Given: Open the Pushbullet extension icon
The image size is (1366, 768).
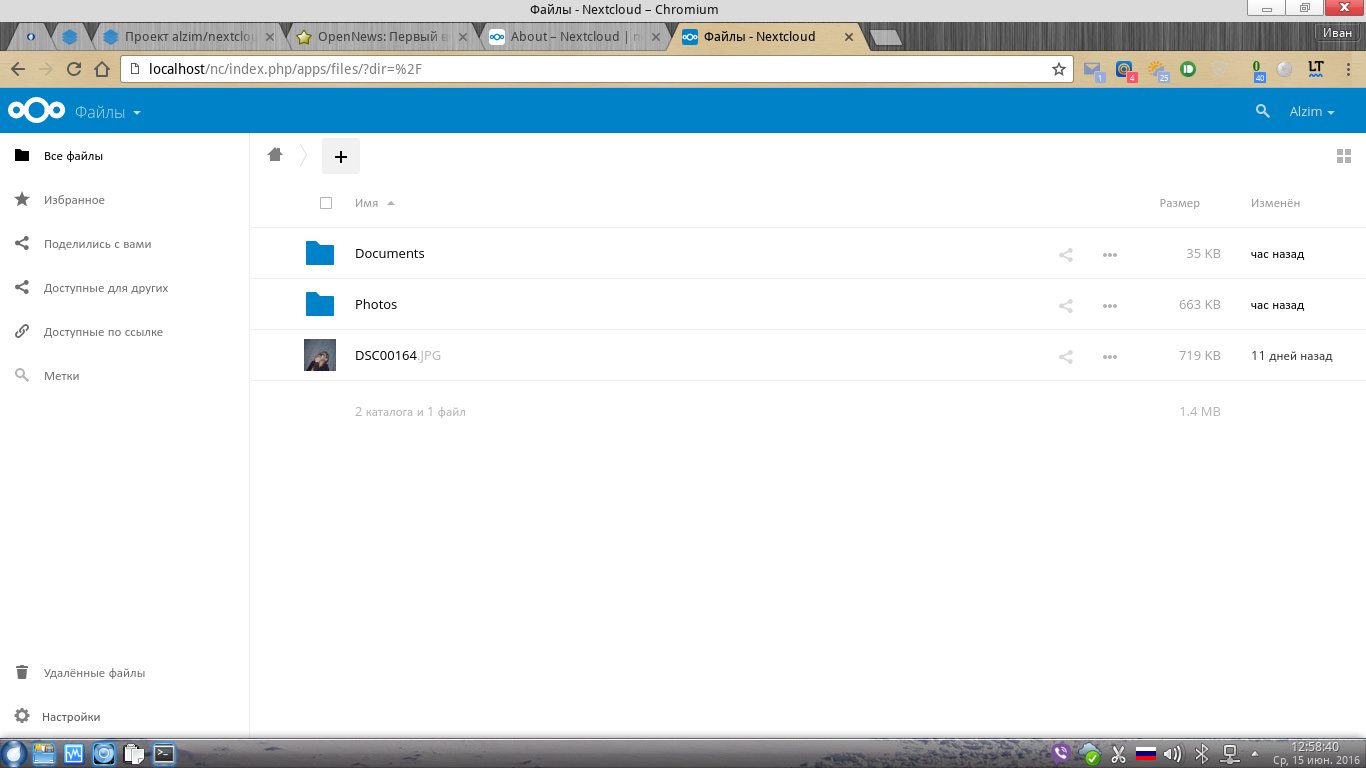Looking at the screenshot, I should pyautogui.click(x=1188, y=69).
